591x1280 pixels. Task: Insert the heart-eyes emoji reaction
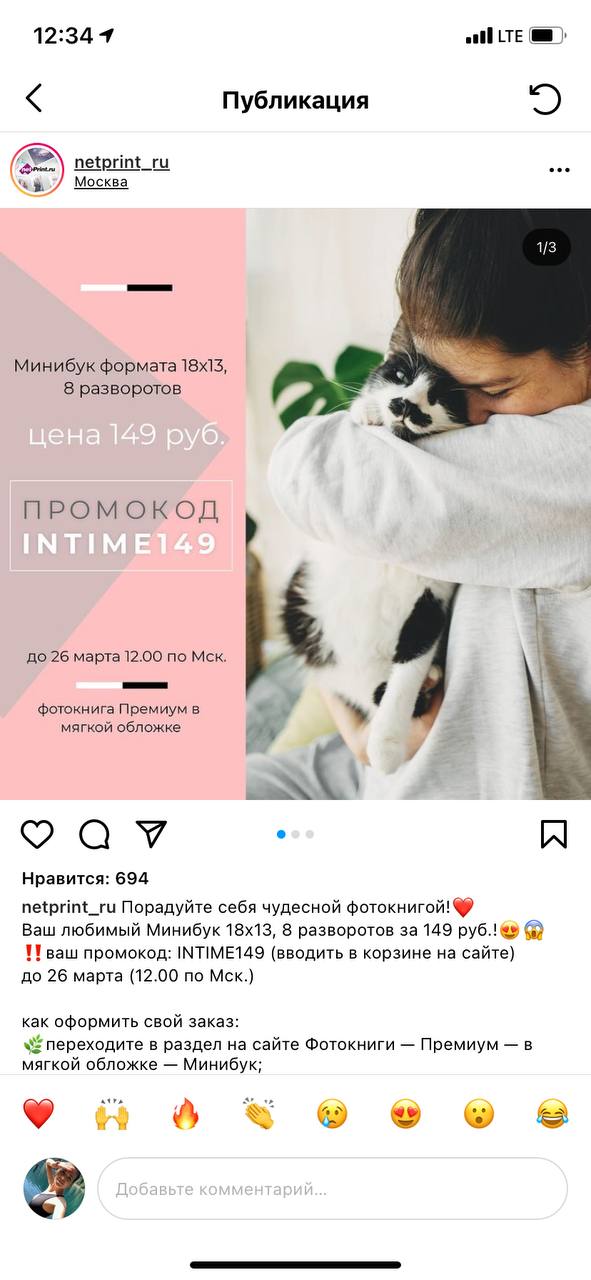(x=405, y=1113)
